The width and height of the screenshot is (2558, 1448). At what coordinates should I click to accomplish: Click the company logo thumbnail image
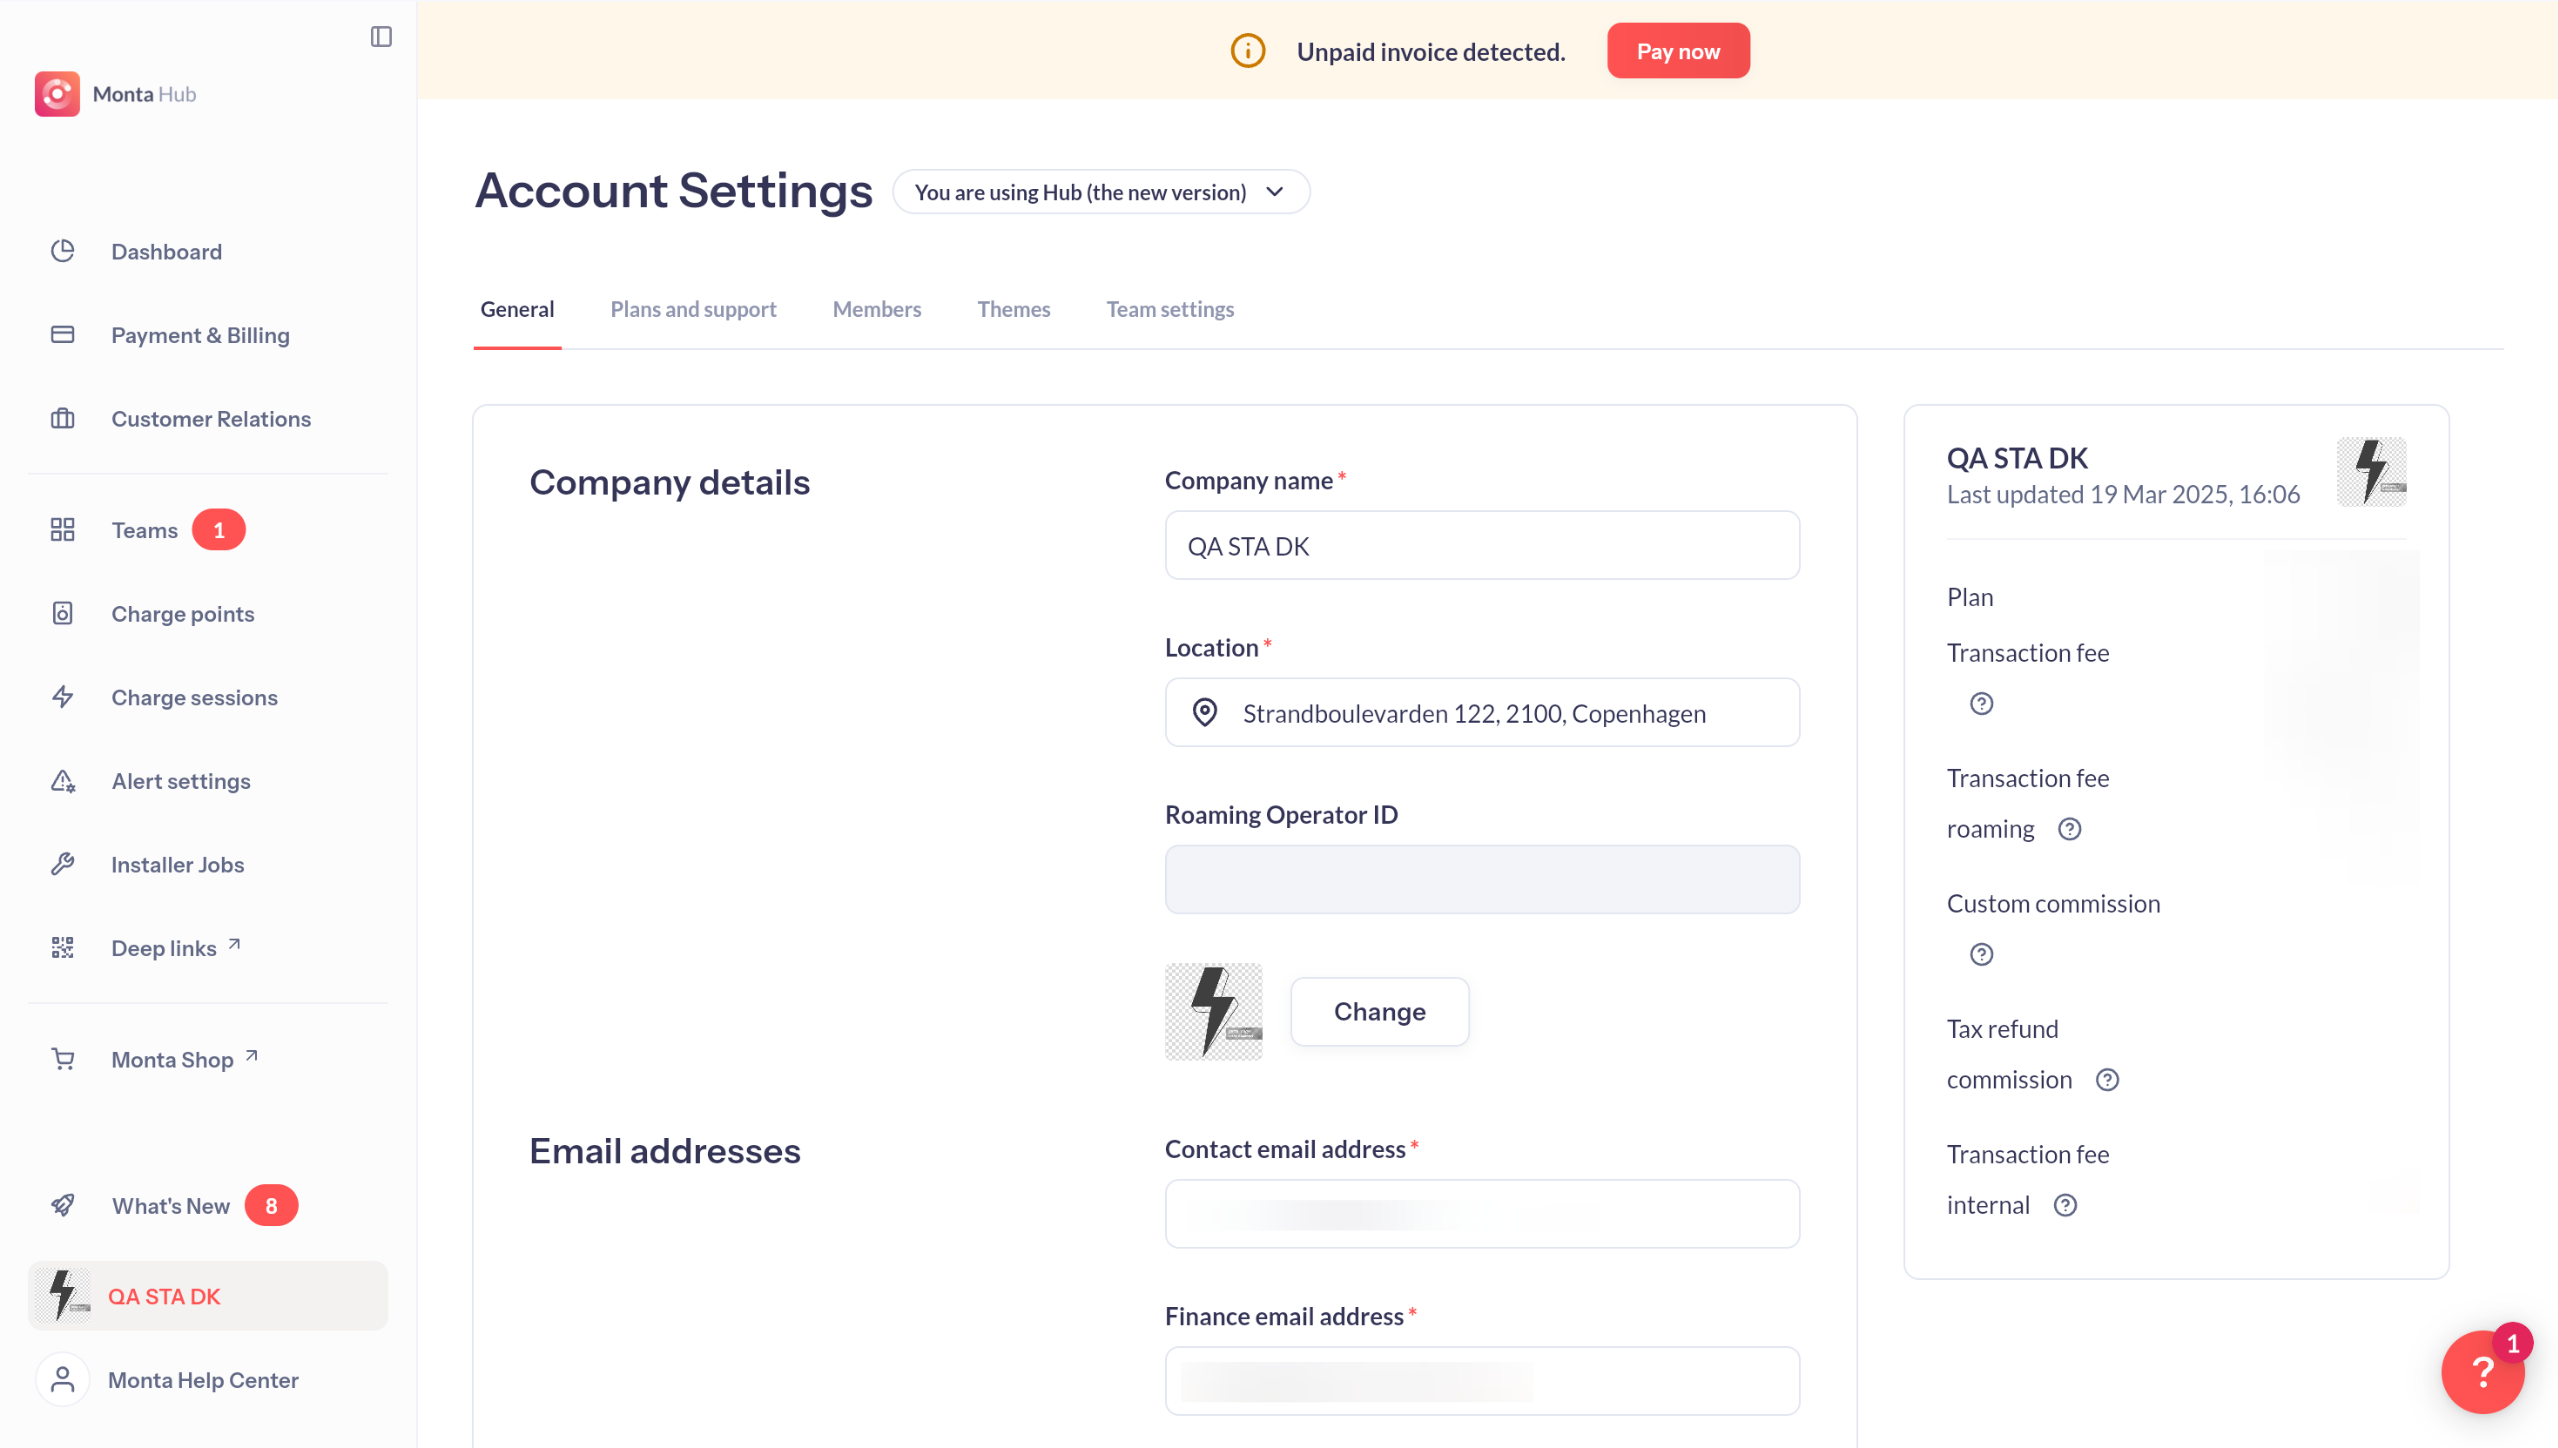(x=1213, y=1012)
